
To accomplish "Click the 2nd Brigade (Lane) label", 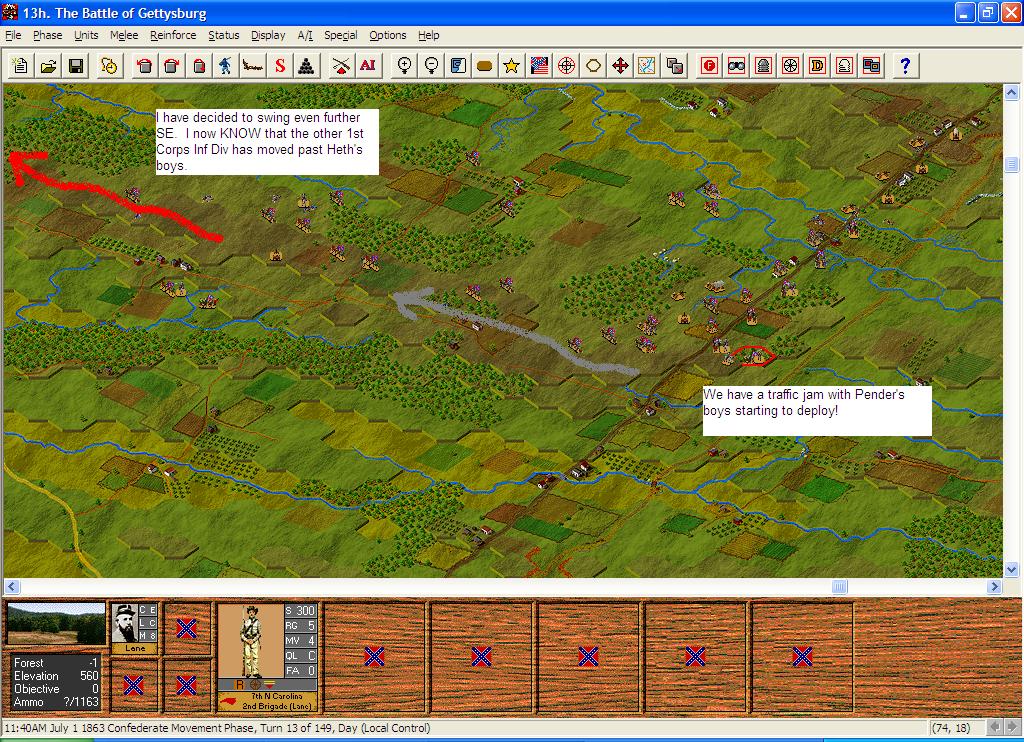I will (x=277, y=706).
